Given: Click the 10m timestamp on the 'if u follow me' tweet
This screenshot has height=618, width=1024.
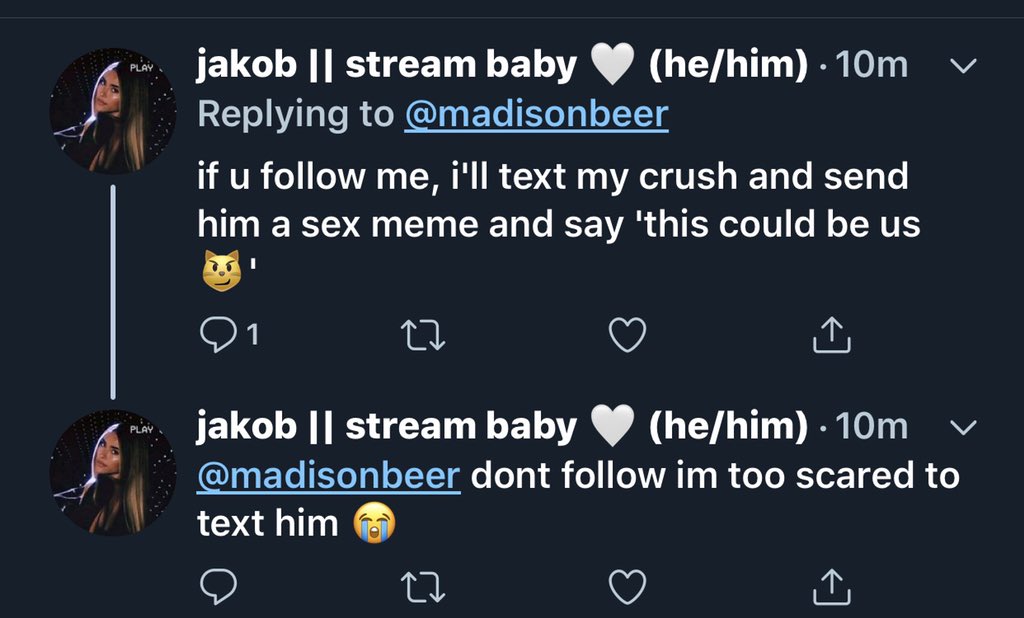Looking at the screenshot, I should pos(870,66).
